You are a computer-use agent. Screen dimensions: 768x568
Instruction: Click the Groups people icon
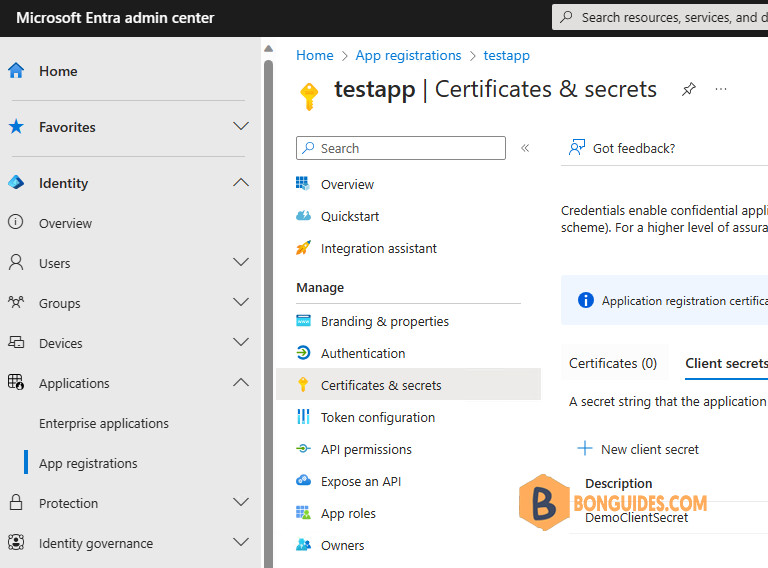16,302
